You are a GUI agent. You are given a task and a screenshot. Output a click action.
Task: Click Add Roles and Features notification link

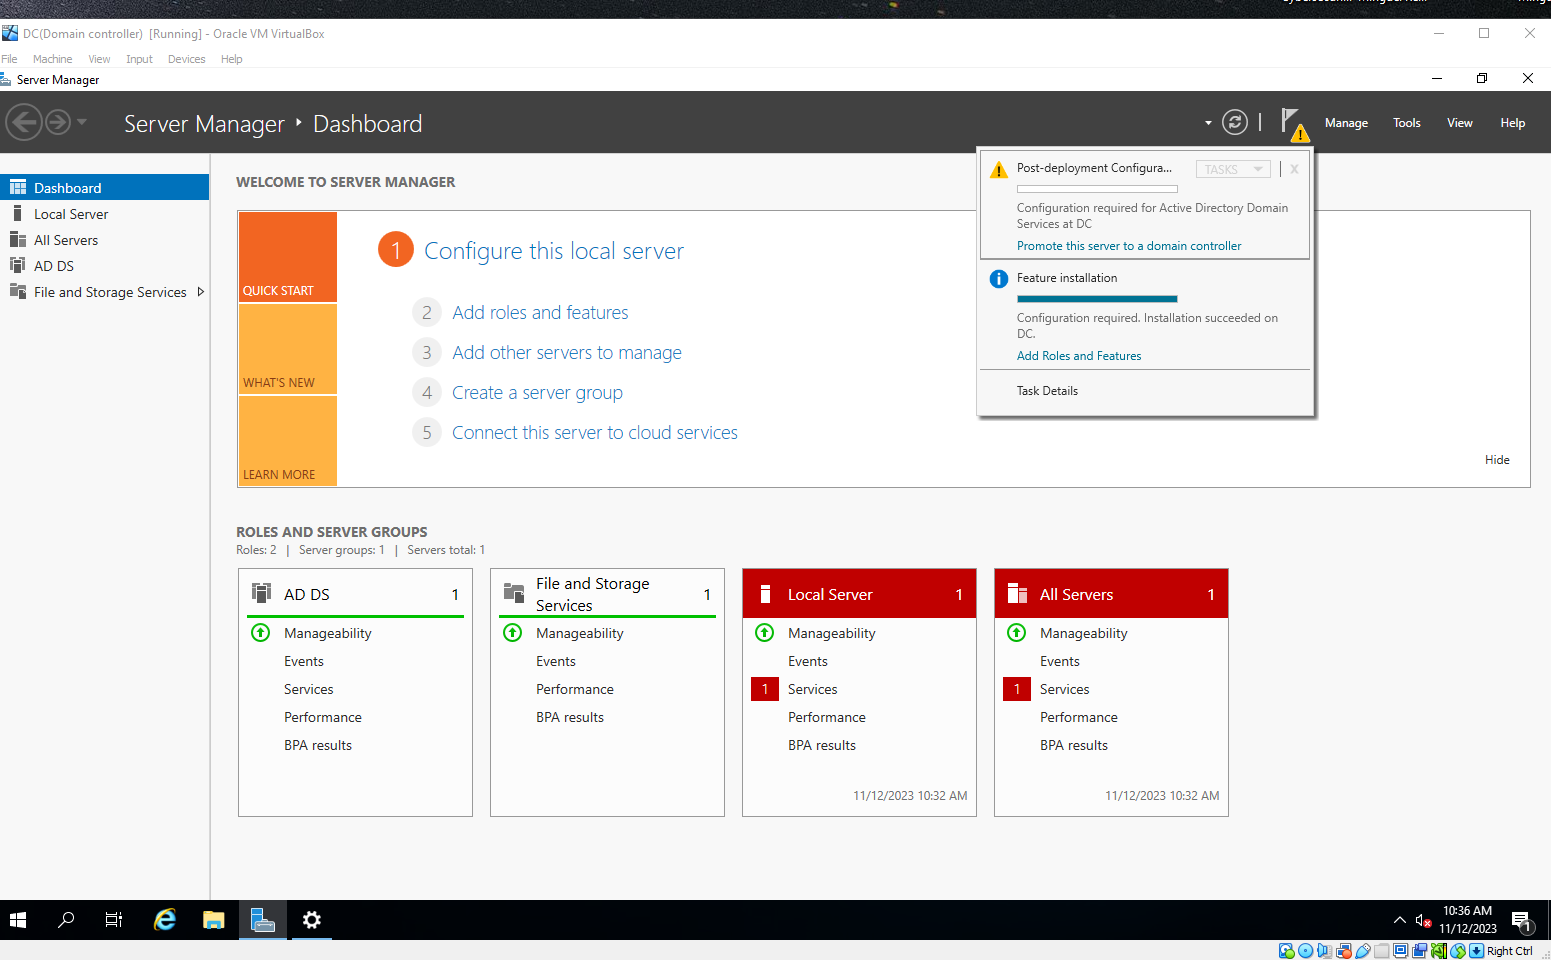[x=1079, y=356]
